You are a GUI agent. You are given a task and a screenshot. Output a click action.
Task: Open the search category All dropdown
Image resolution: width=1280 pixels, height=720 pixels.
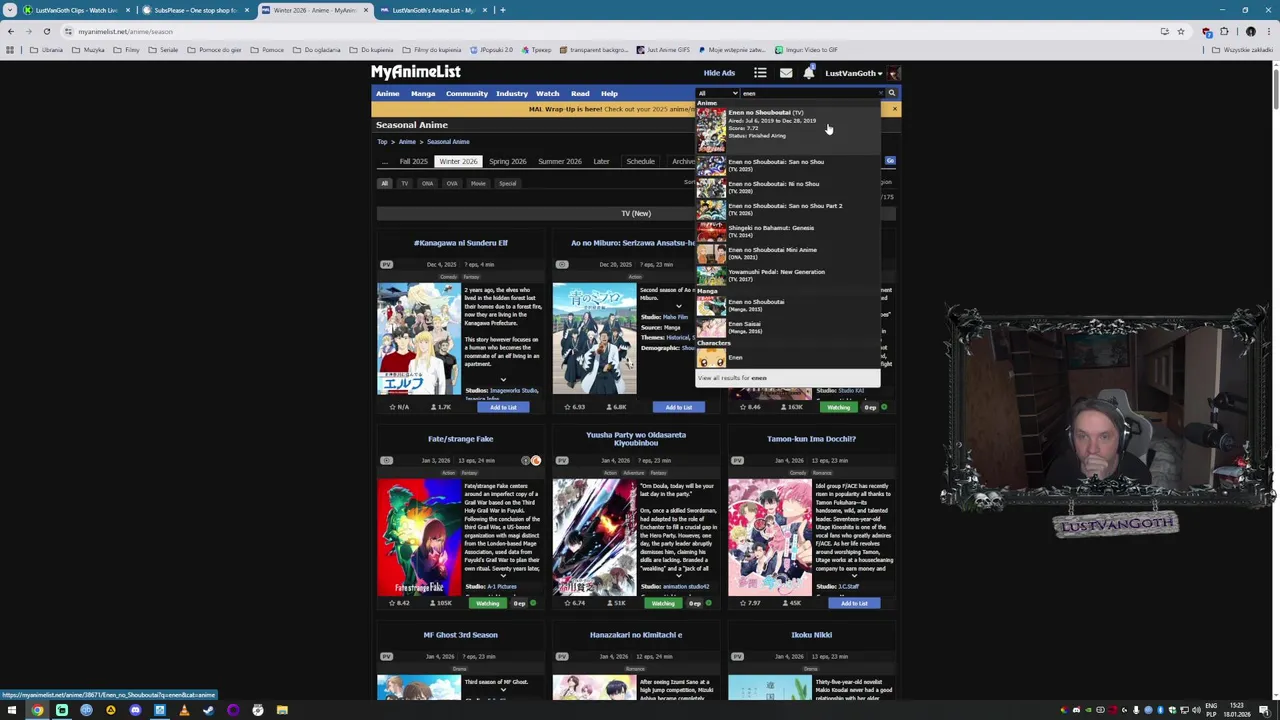(x=718, y=93)
